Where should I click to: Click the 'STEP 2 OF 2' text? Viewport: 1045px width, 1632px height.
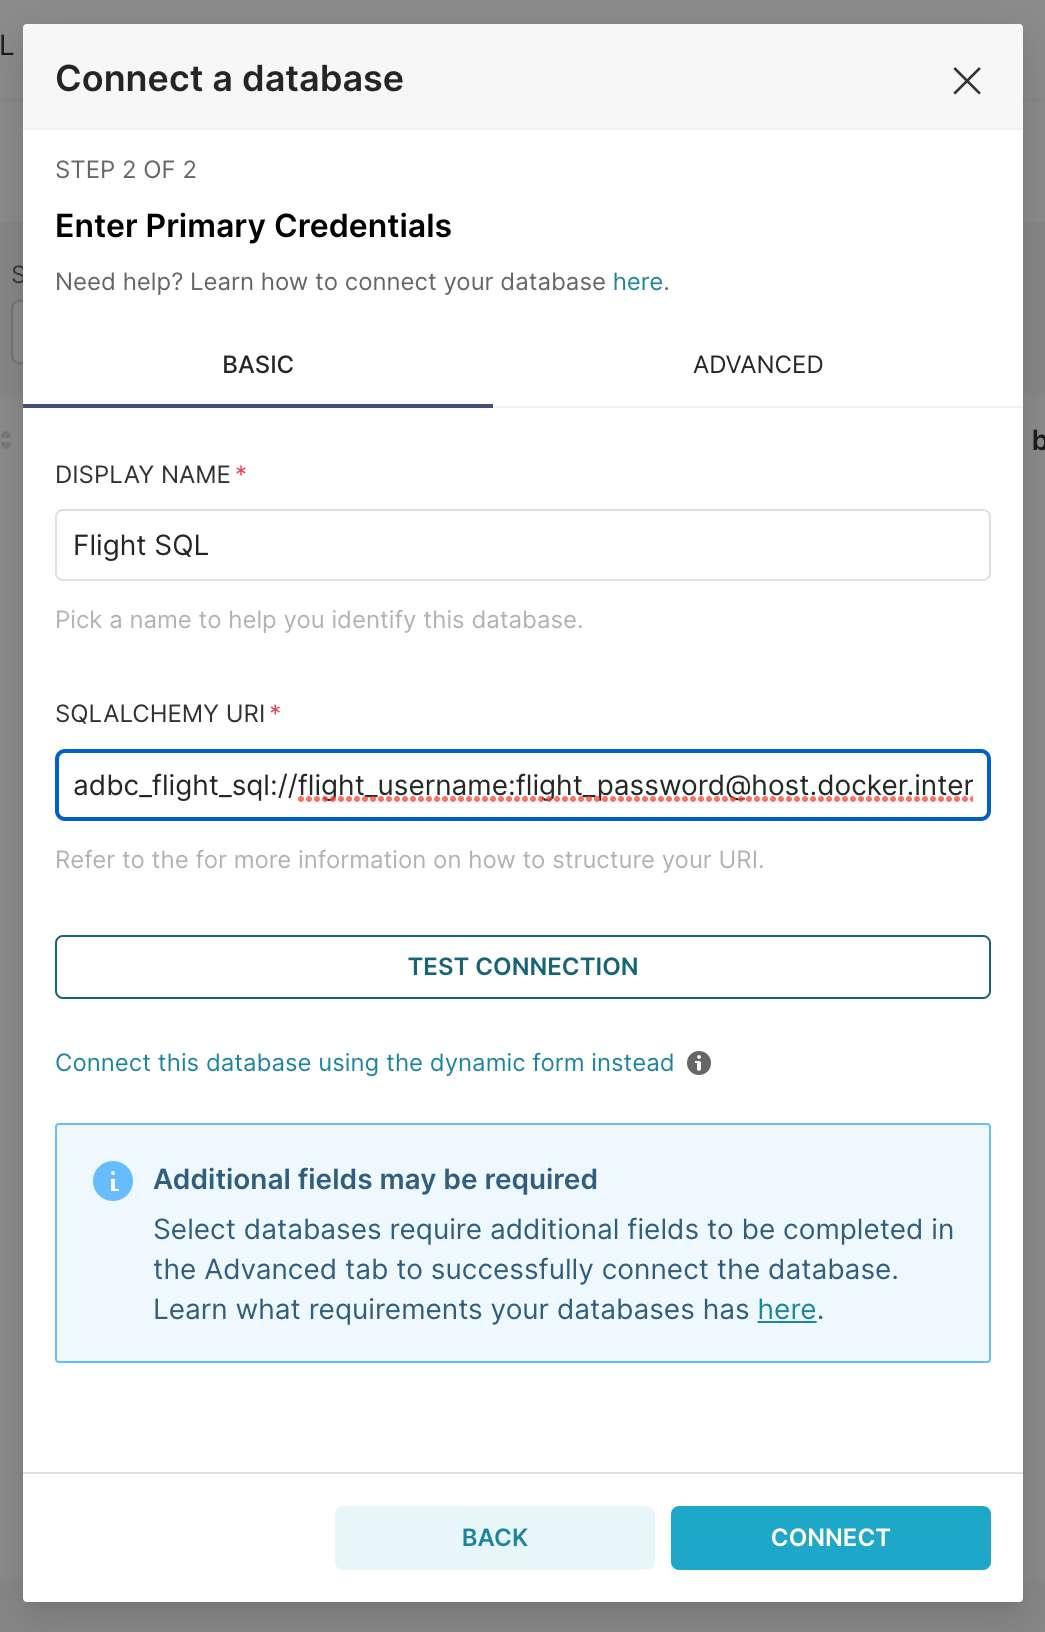[x=126, y=170]
